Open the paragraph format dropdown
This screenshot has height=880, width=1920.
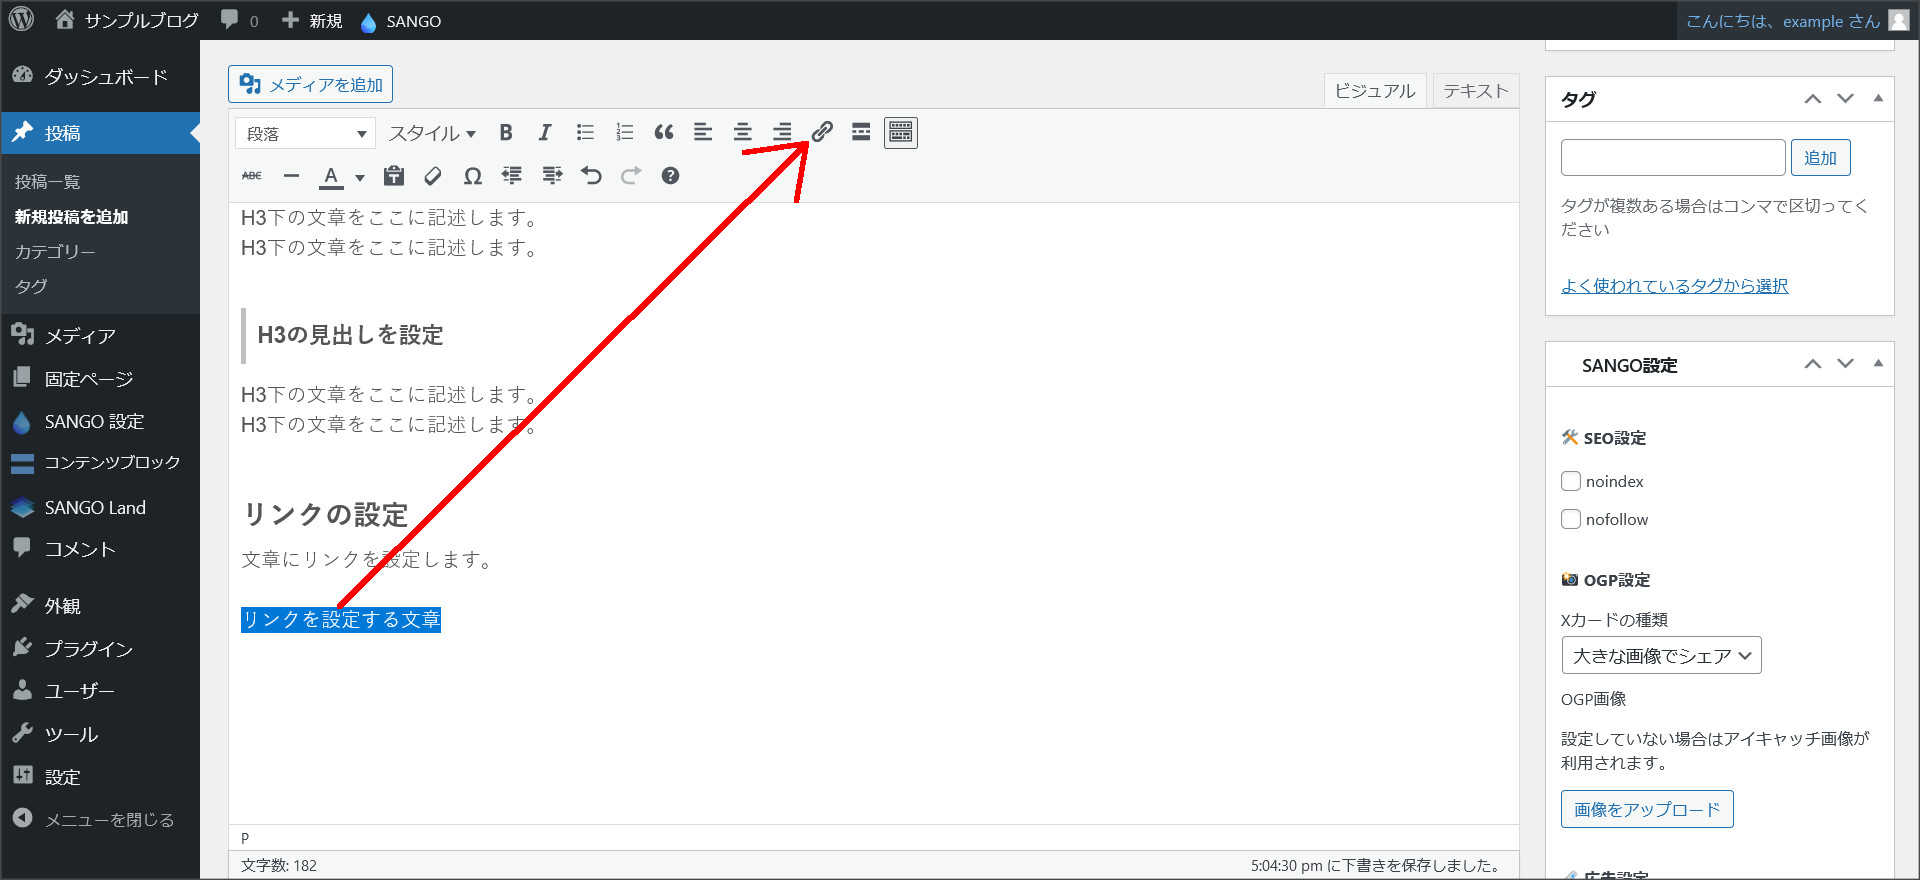305,133
